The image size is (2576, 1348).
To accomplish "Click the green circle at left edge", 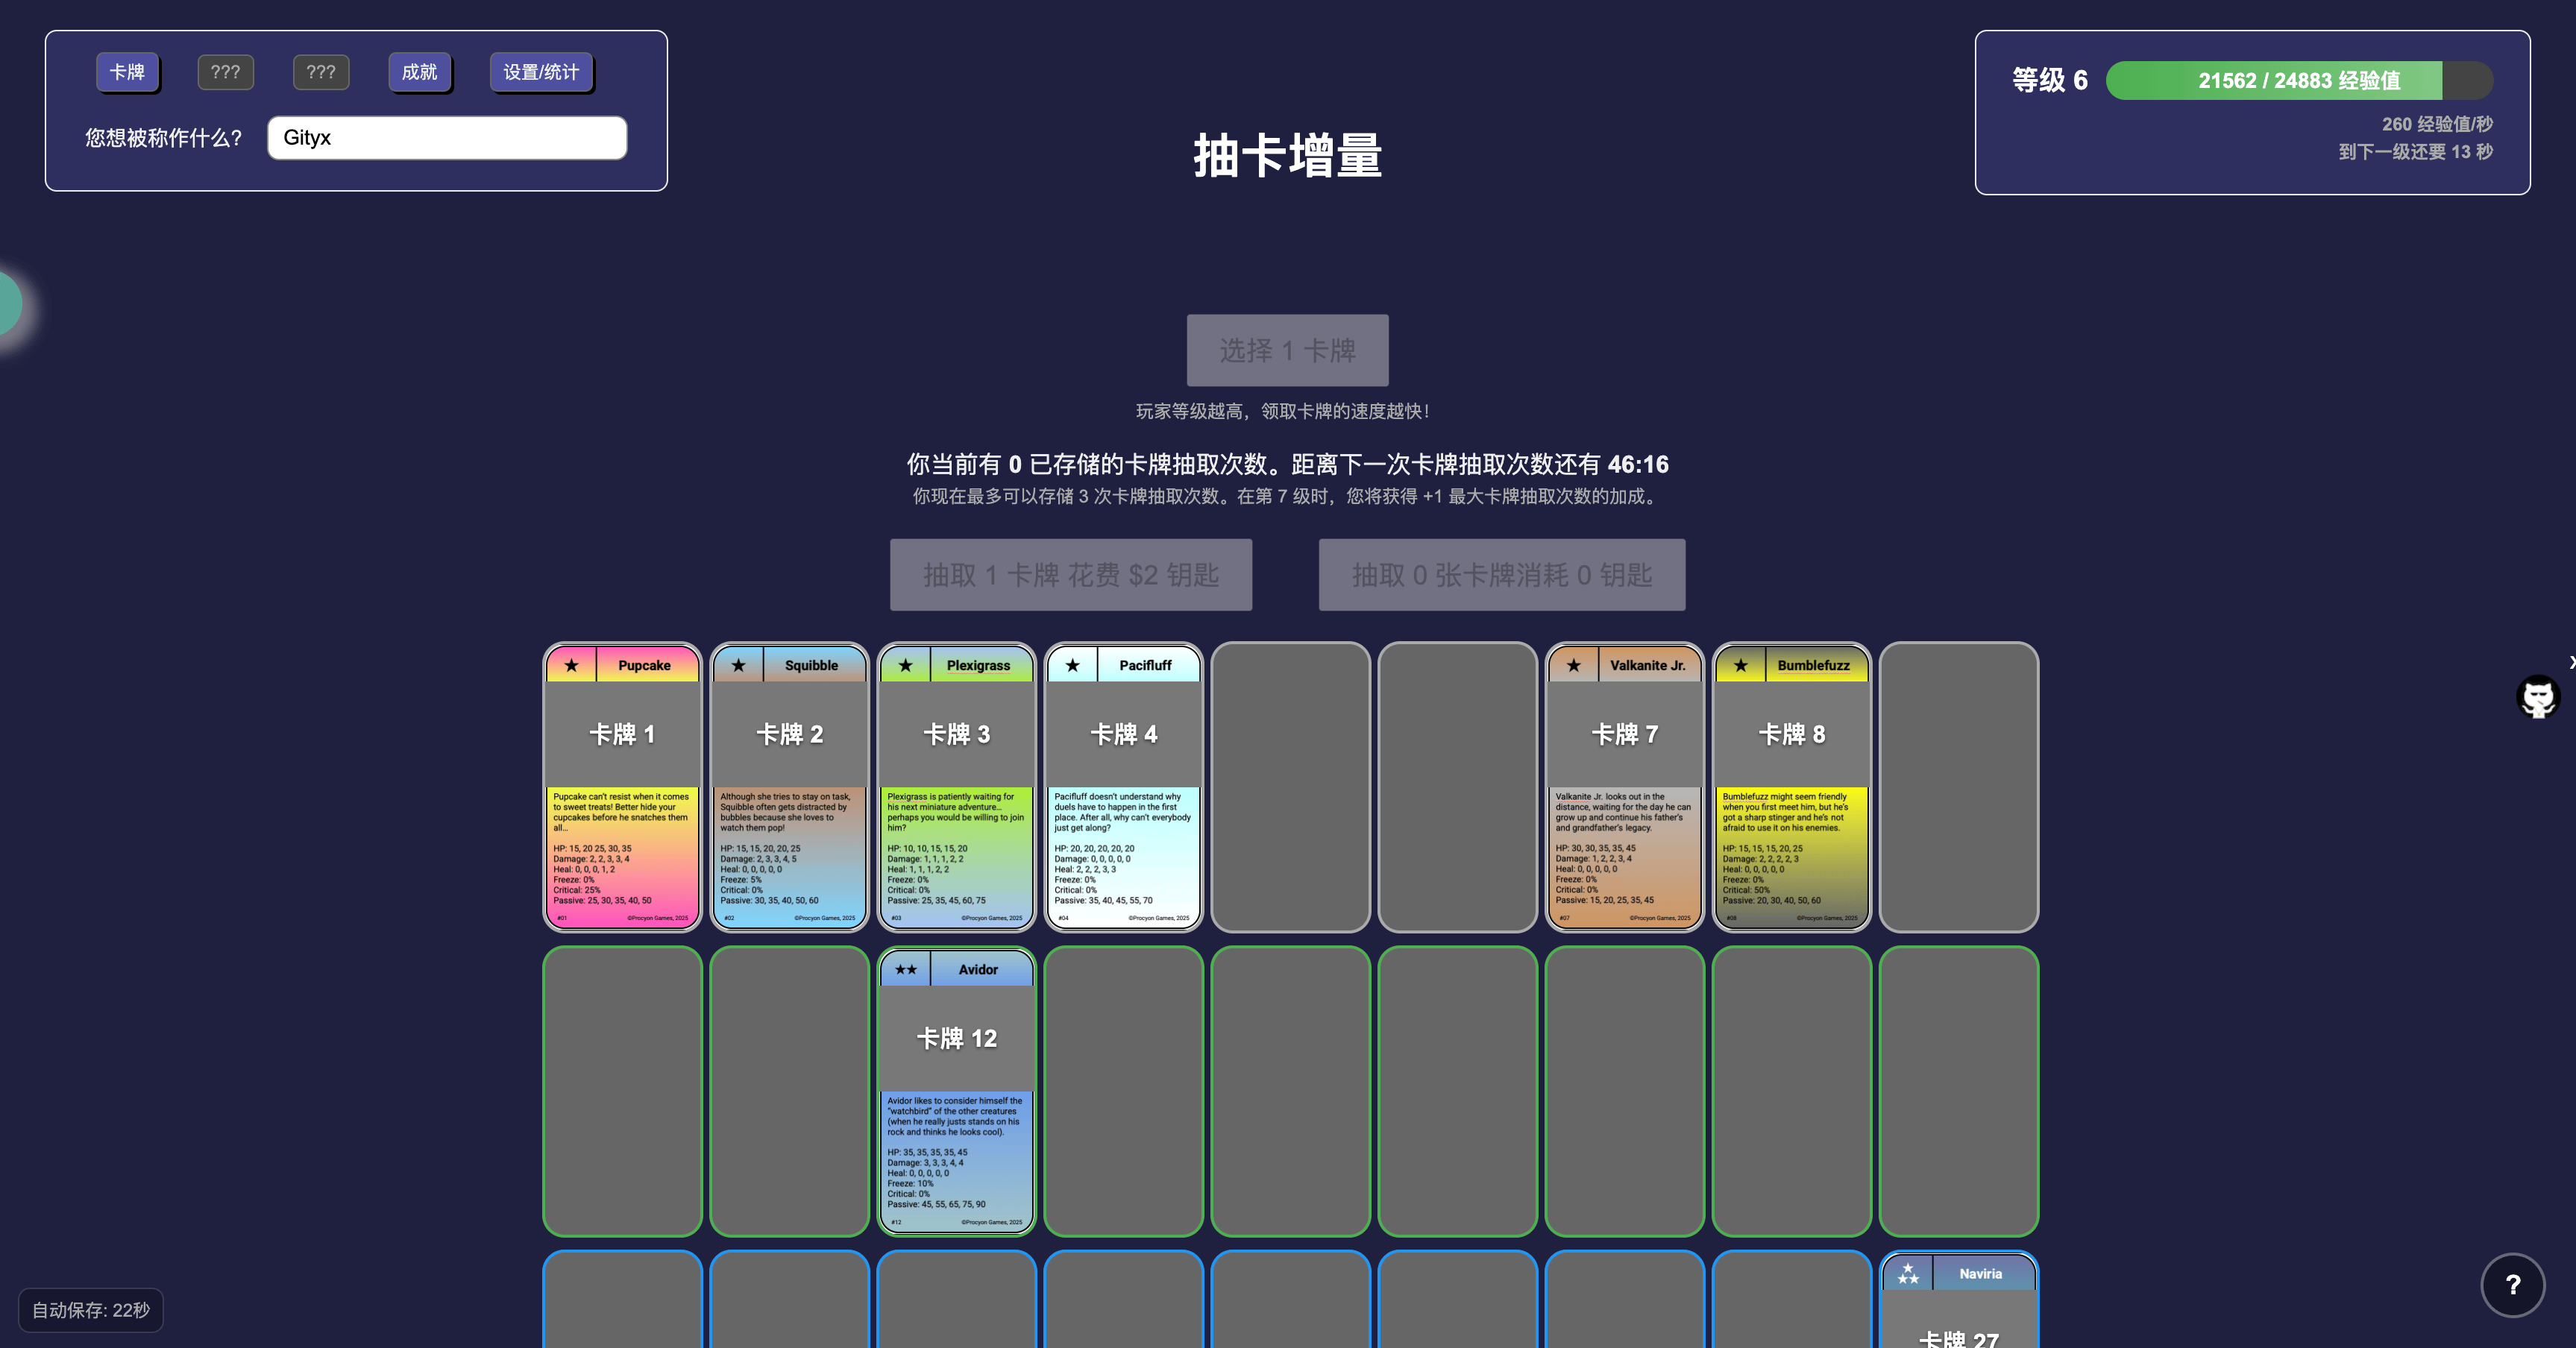I will pos(8,303).
